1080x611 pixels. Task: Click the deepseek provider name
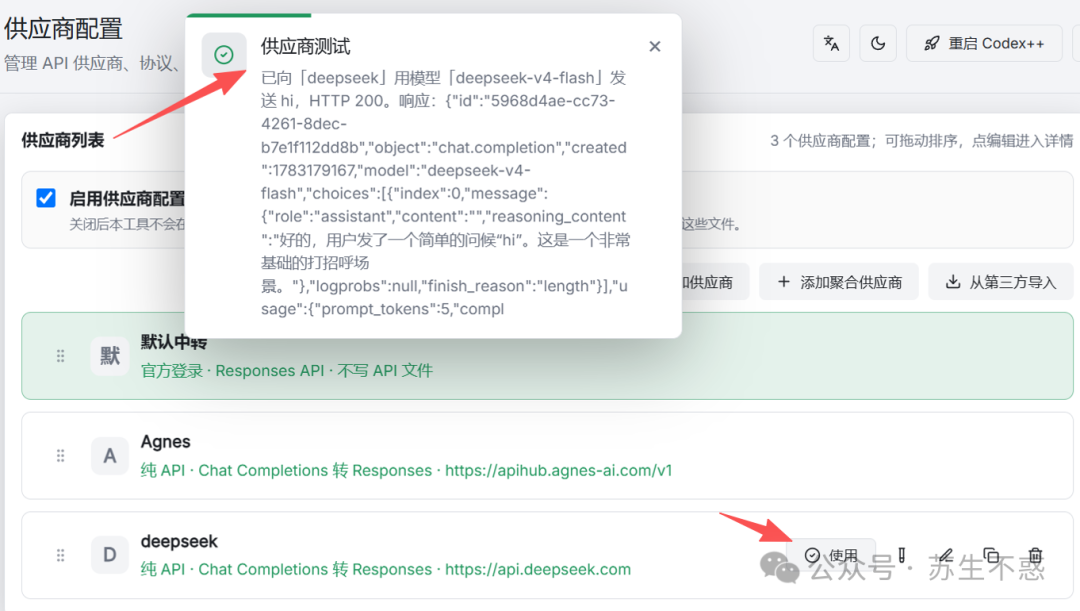tap(179, 541)
